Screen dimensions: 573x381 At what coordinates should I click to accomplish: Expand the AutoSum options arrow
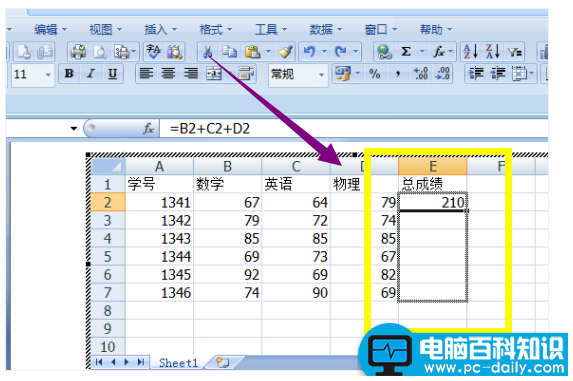(x=422, y=52)
